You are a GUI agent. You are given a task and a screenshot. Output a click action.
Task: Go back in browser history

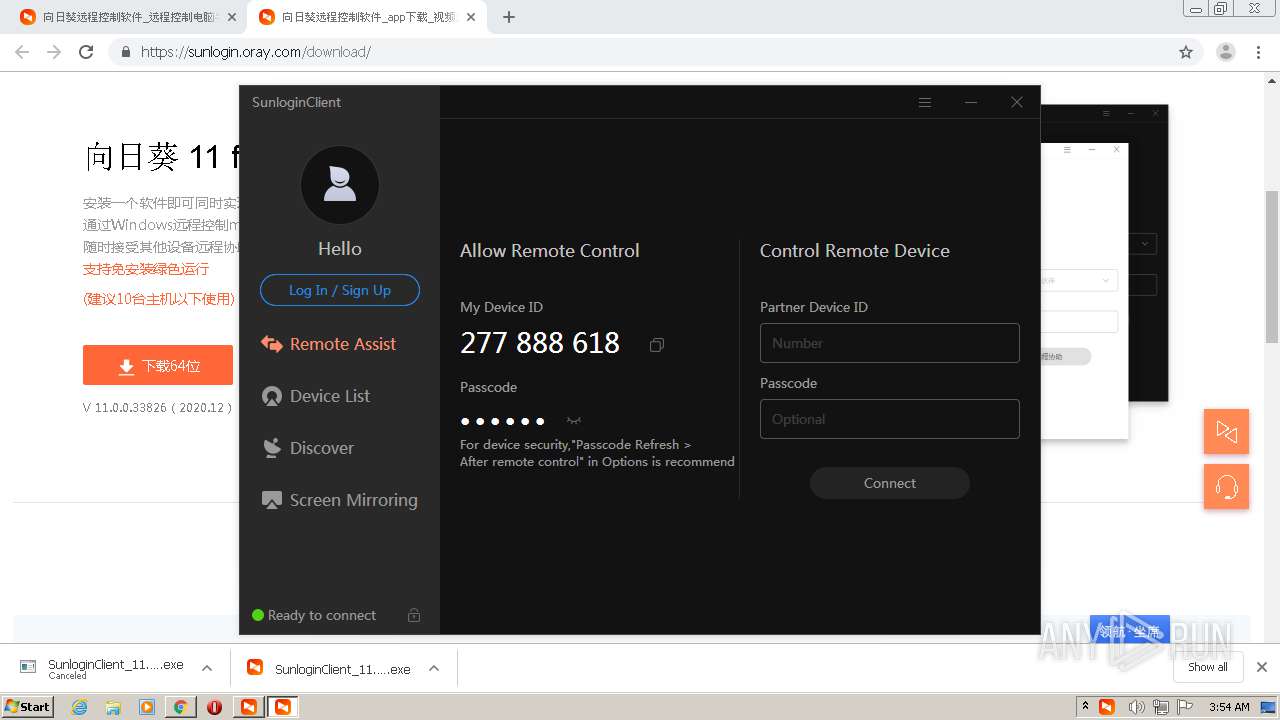22,52
